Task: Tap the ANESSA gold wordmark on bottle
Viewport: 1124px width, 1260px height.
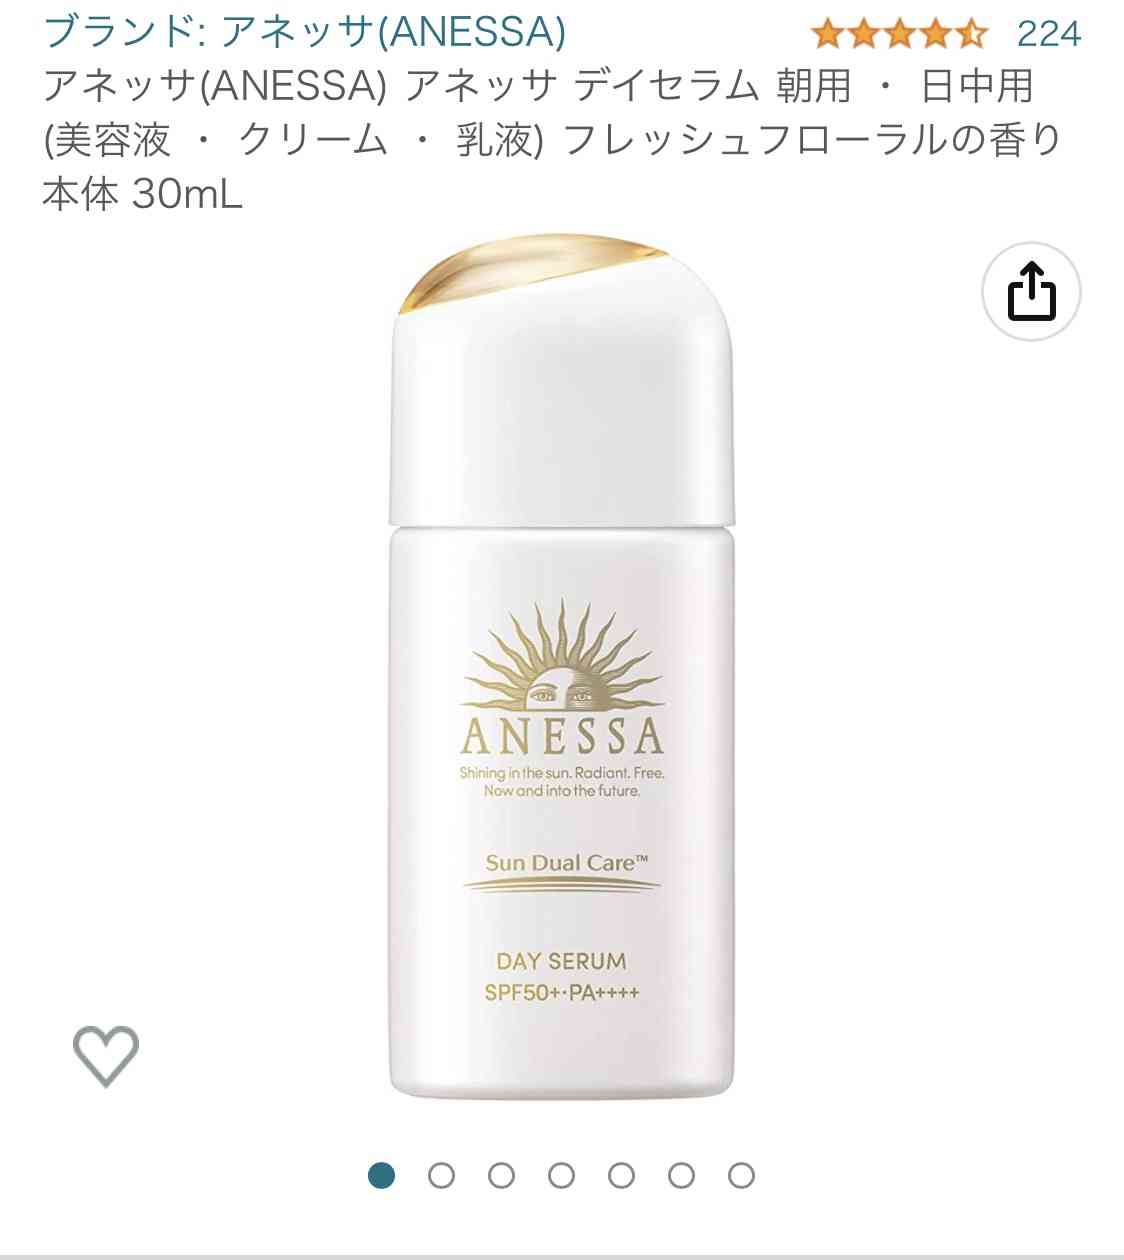Action: pyautogui.click(x=561, y=737)
